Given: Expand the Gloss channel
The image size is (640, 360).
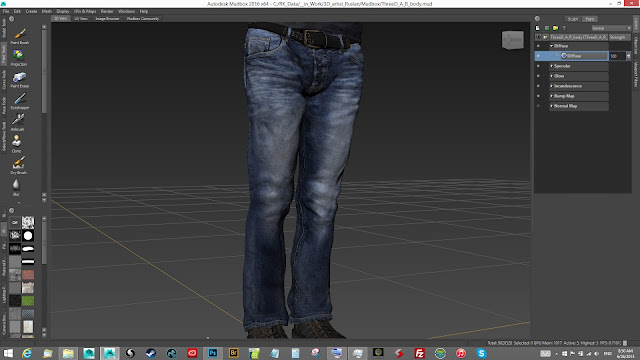Looking at the screenshot, I should 551,76.
